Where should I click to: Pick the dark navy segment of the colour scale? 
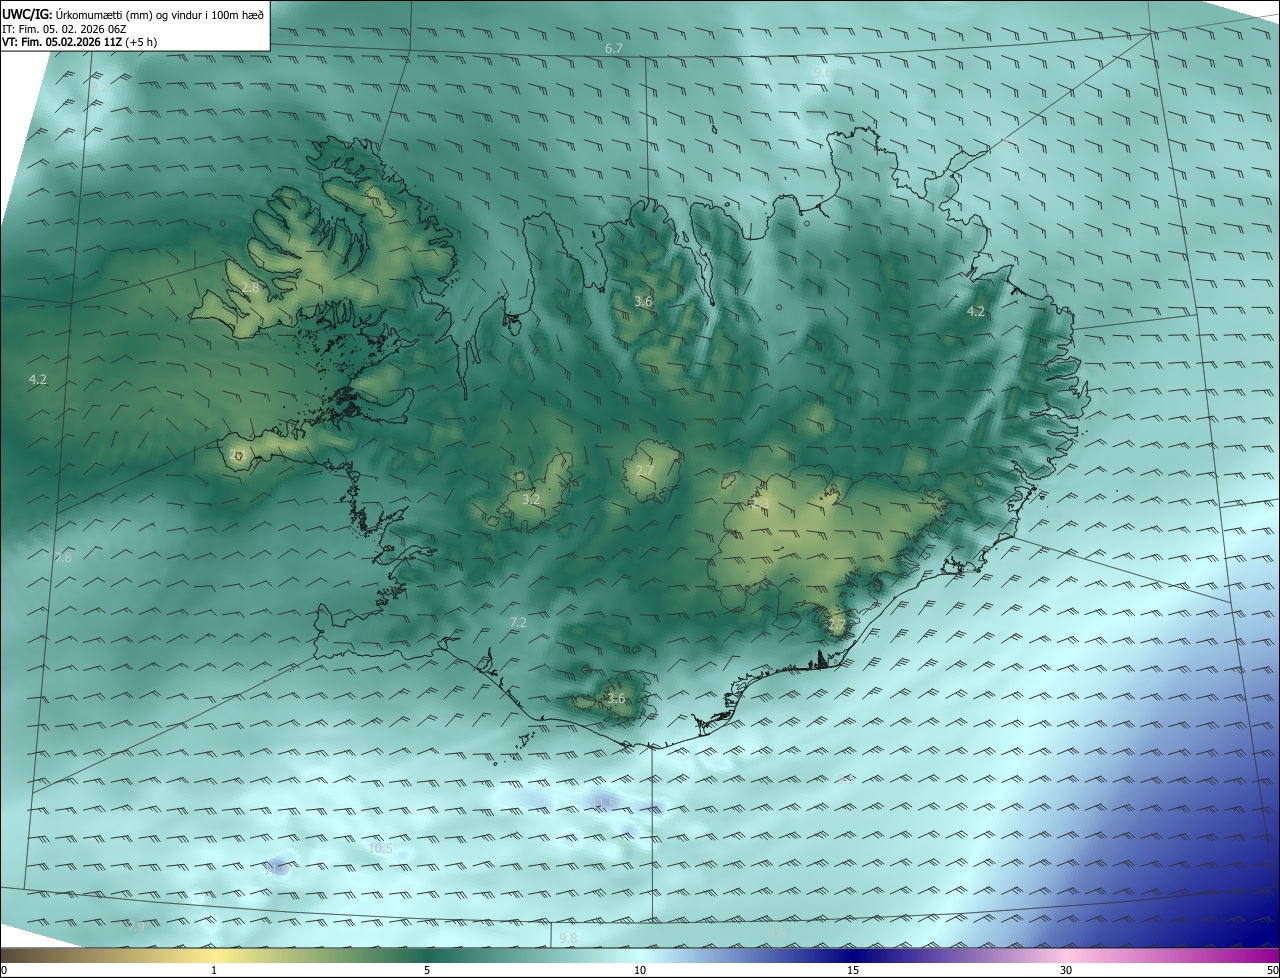click(853, 956)
